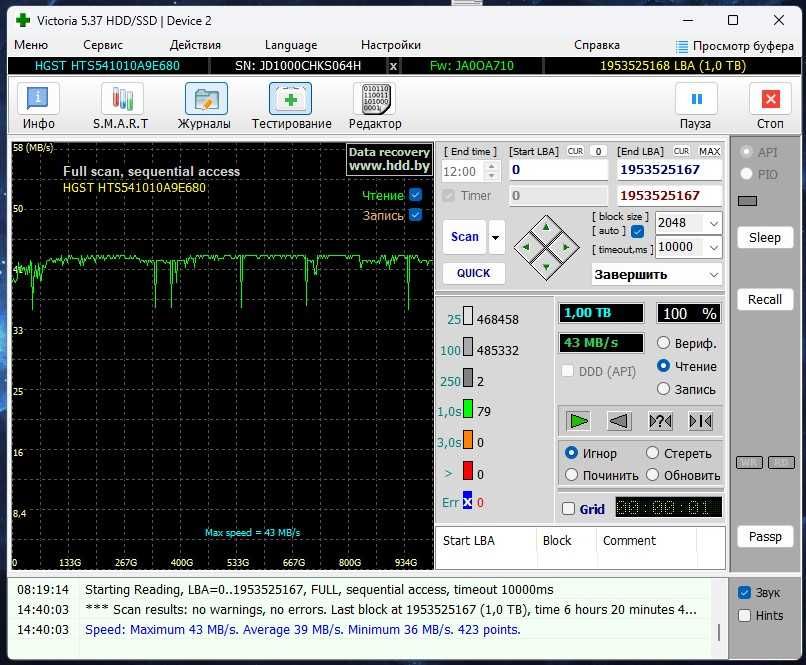Click the up arrow on the navigation diamond
Screen dimensions: 806x665
[x=546, y=227]
